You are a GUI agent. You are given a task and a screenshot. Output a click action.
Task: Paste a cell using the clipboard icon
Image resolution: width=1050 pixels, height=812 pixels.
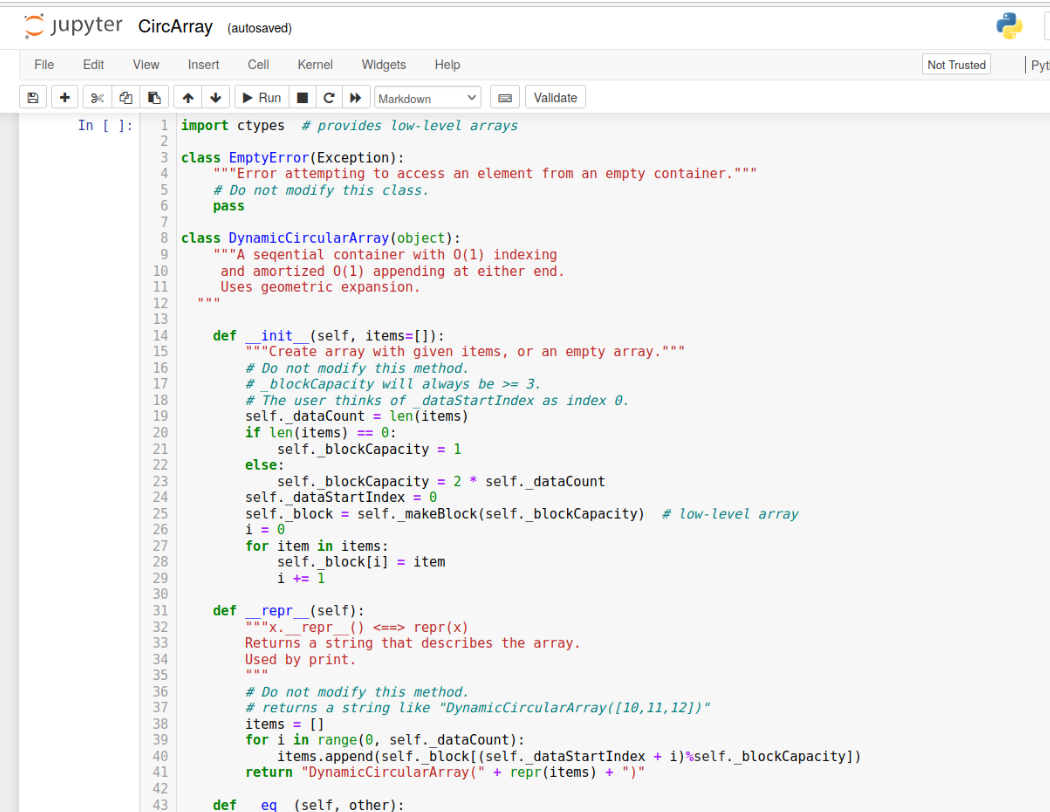155,97
